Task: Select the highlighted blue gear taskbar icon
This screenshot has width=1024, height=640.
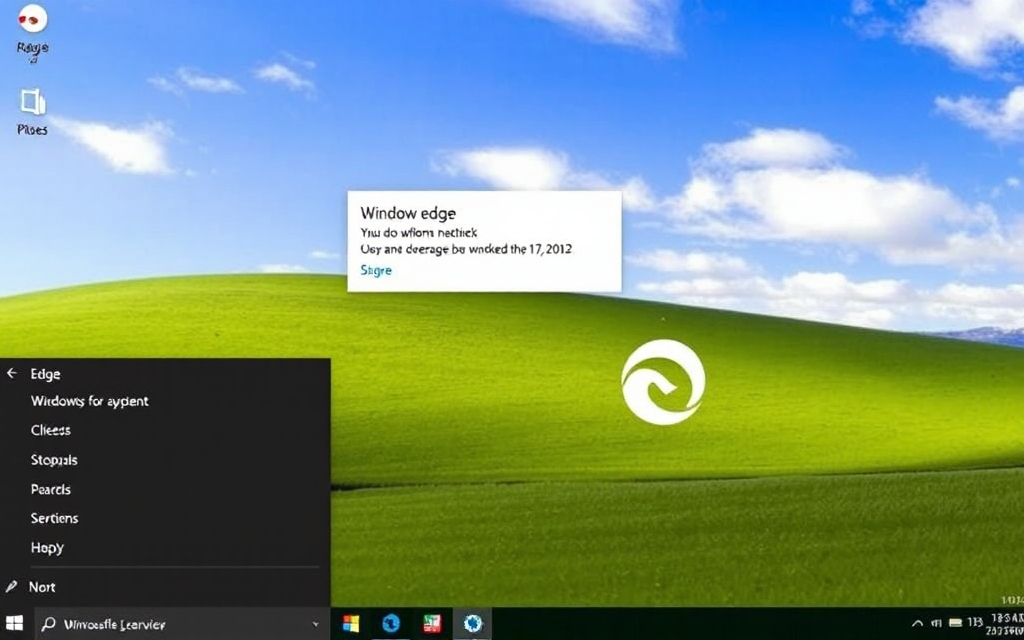Action: pyautogui.click(x=472, y=624)
